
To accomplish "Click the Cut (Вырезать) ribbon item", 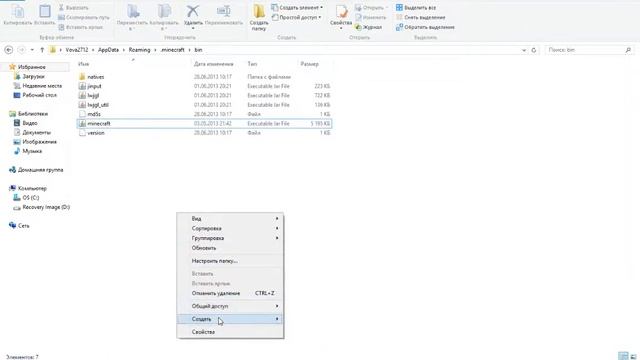I will click(x=73, y=8).
